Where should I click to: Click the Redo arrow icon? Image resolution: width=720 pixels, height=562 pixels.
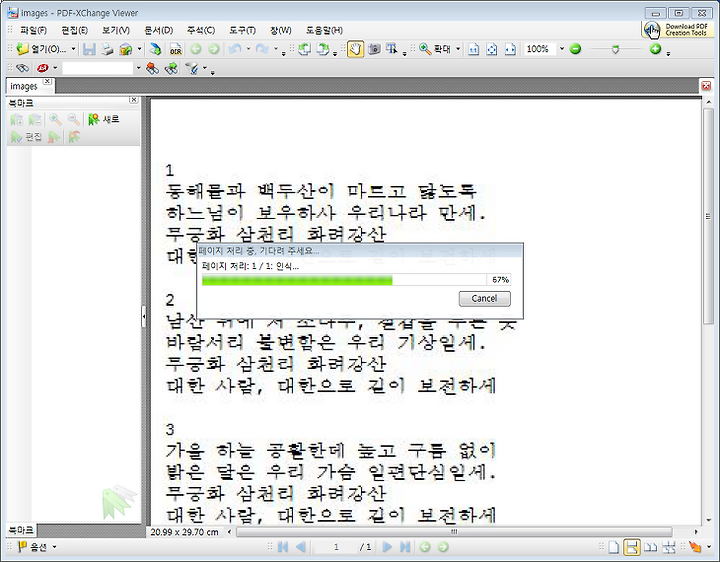coord(262,49)
